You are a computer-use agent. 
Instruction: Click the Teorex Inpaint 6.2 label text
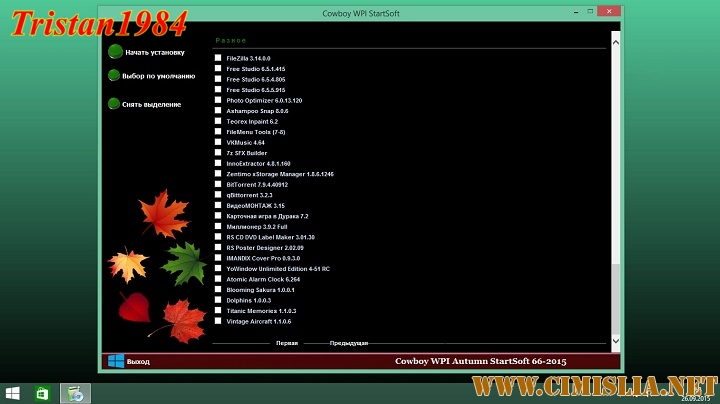point(252,122)
